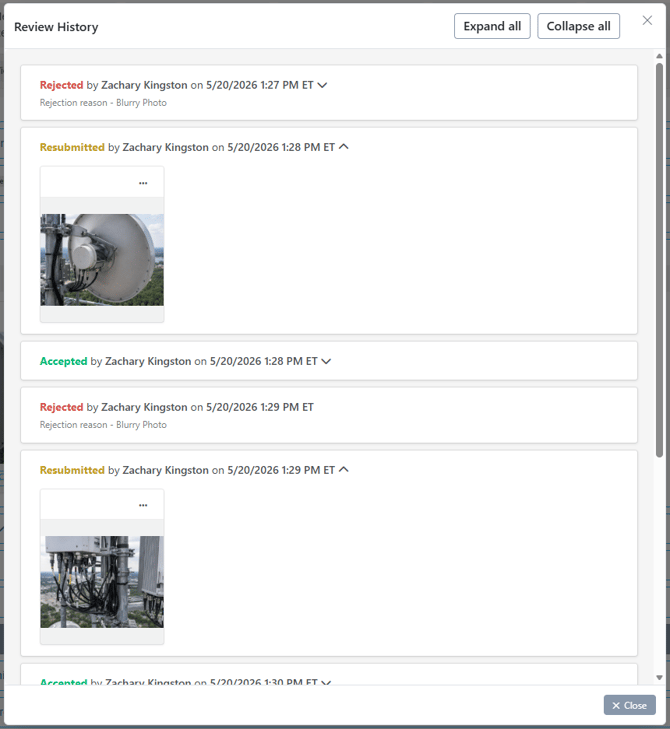Click the 1:28 PM Resubmitted status label
Viewport: 670px width, 729px height.
pyautogui.click(x=72, y=147)
